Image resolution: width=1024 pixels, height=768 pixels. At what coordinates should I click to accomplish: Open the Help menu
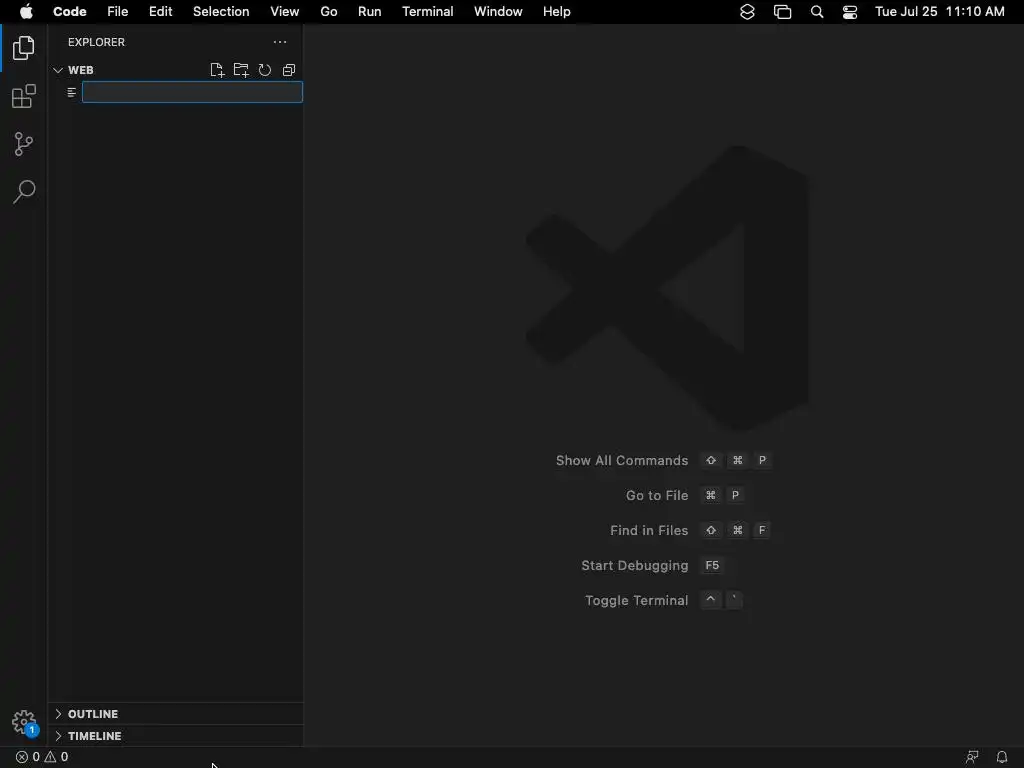click(x=556, y=12)
